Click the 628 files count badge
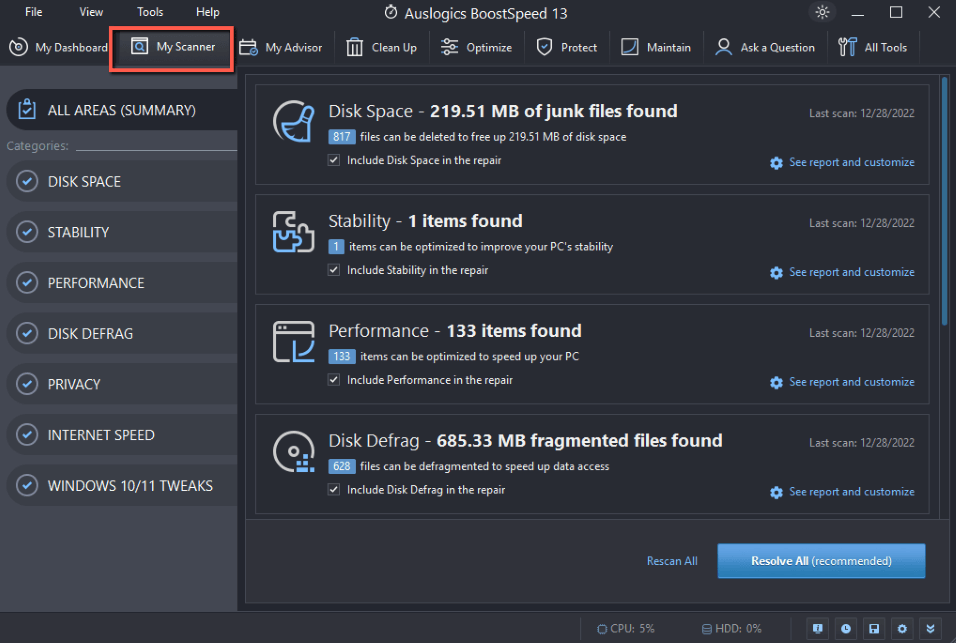This screenshot has width=956, height=643. coord(341,466)
